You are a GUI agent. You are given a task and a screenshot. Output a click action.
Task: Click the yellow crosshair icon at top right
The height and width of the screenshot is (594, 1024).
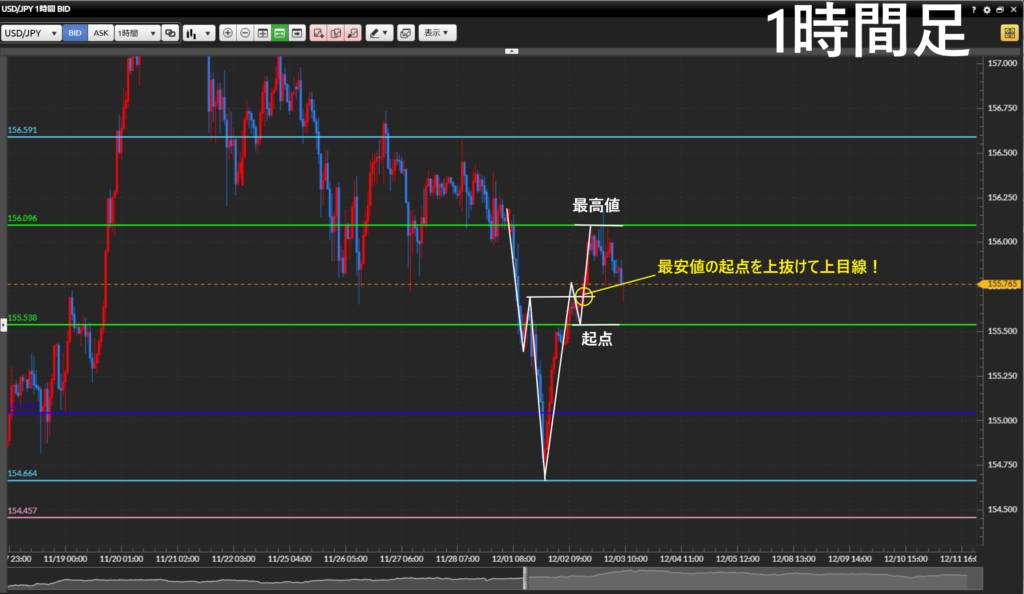1009,33
